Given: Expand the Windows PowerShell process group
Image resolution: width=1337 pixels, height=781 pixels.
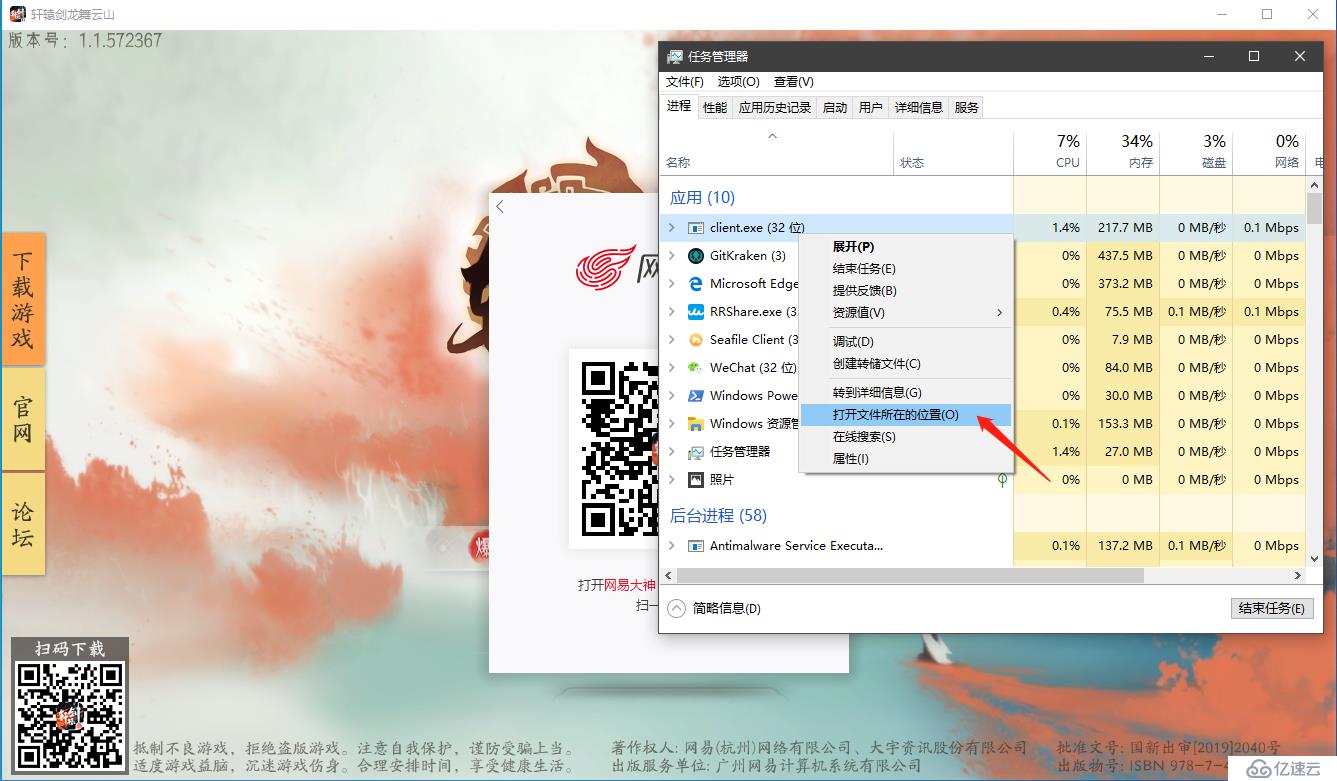Looking at the screenshot, I should 672,396.
